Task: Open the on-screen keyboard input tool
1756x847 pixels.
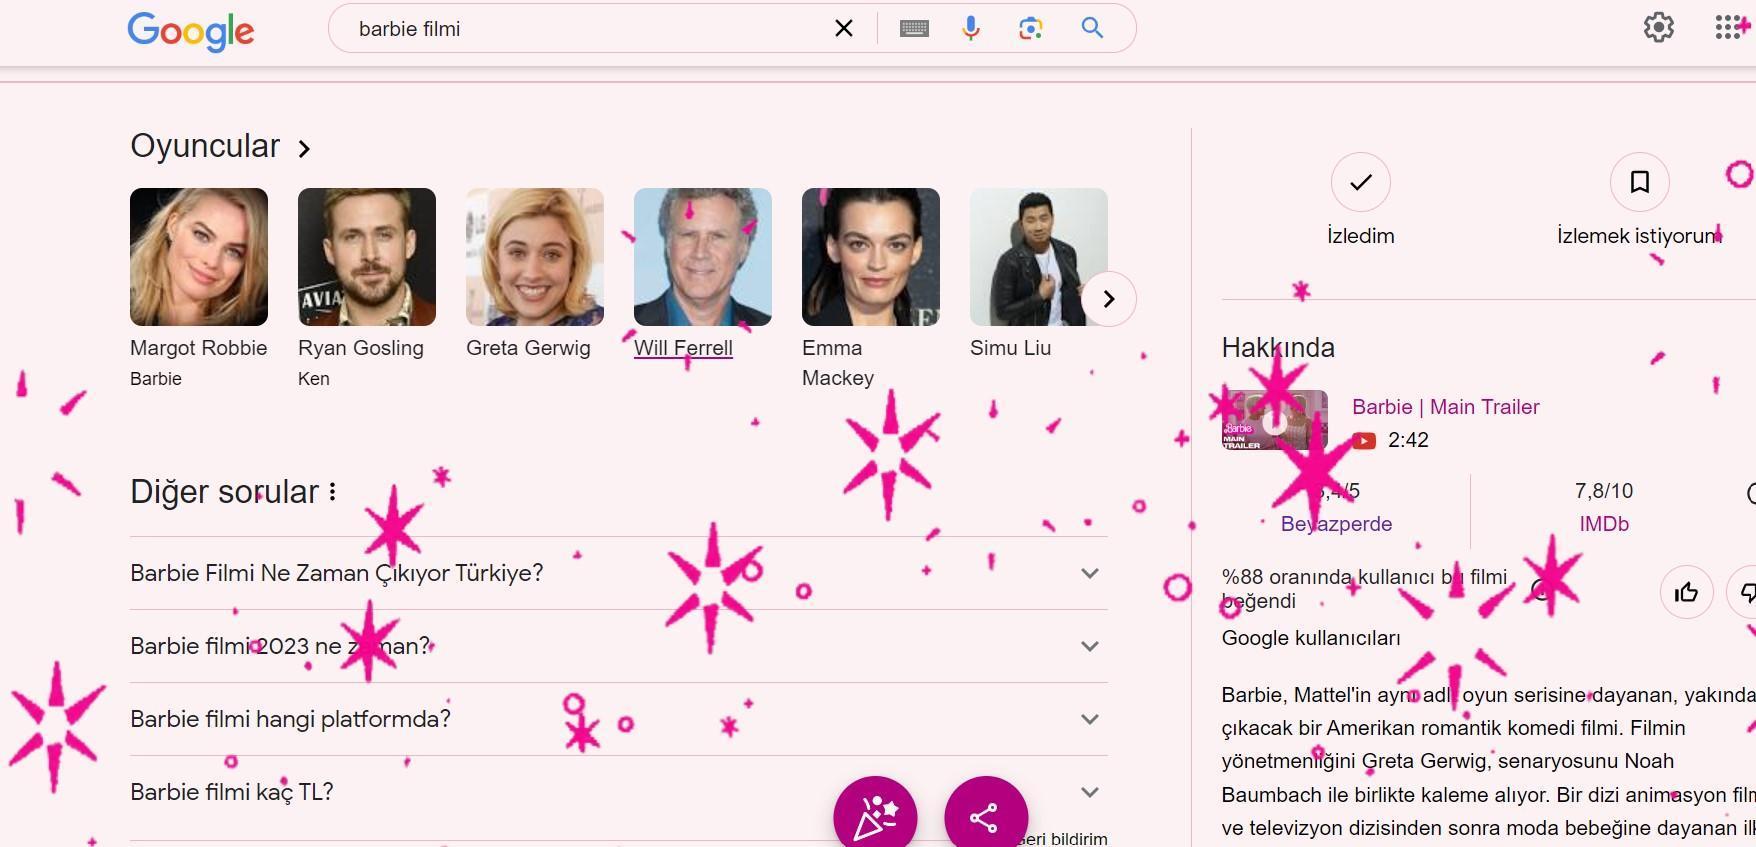Action: [x=914, y=29]
